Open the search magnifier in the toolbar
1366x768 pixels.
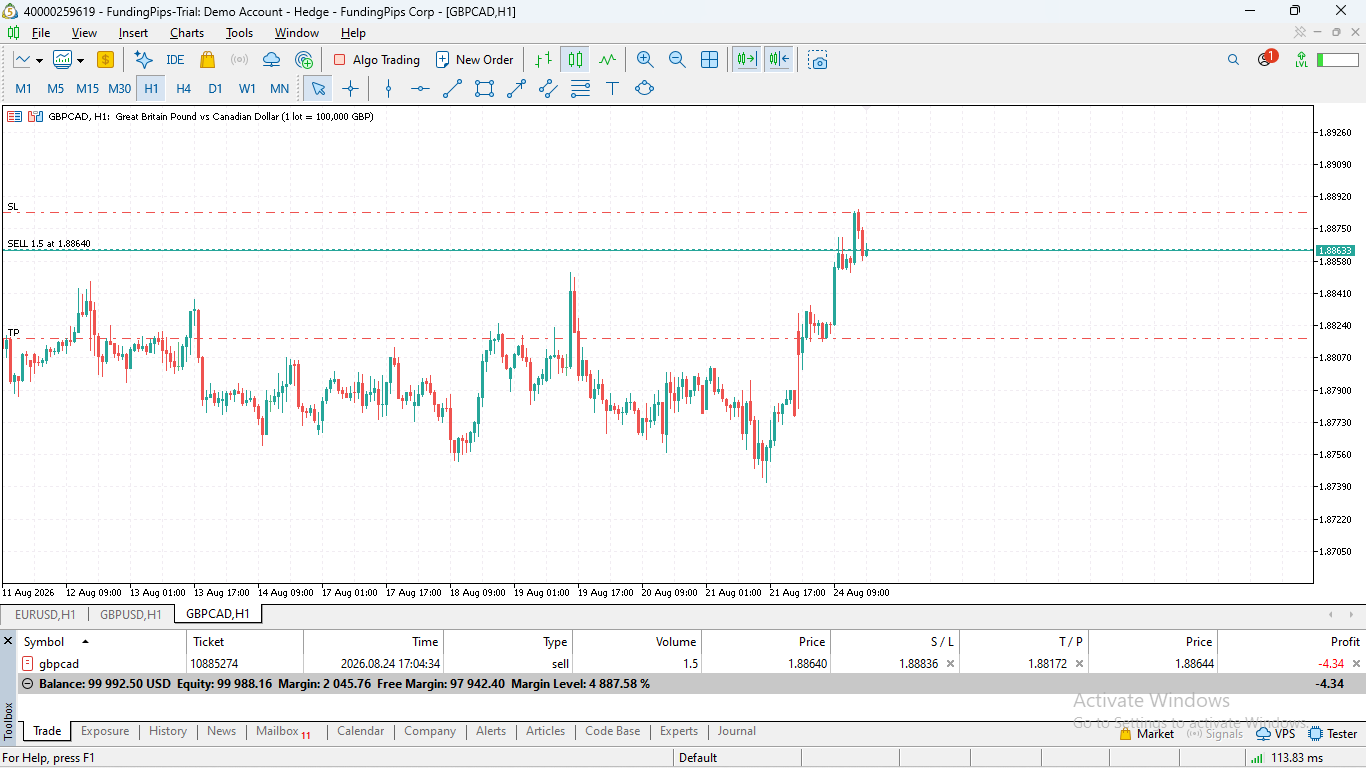pos(1233,60)
